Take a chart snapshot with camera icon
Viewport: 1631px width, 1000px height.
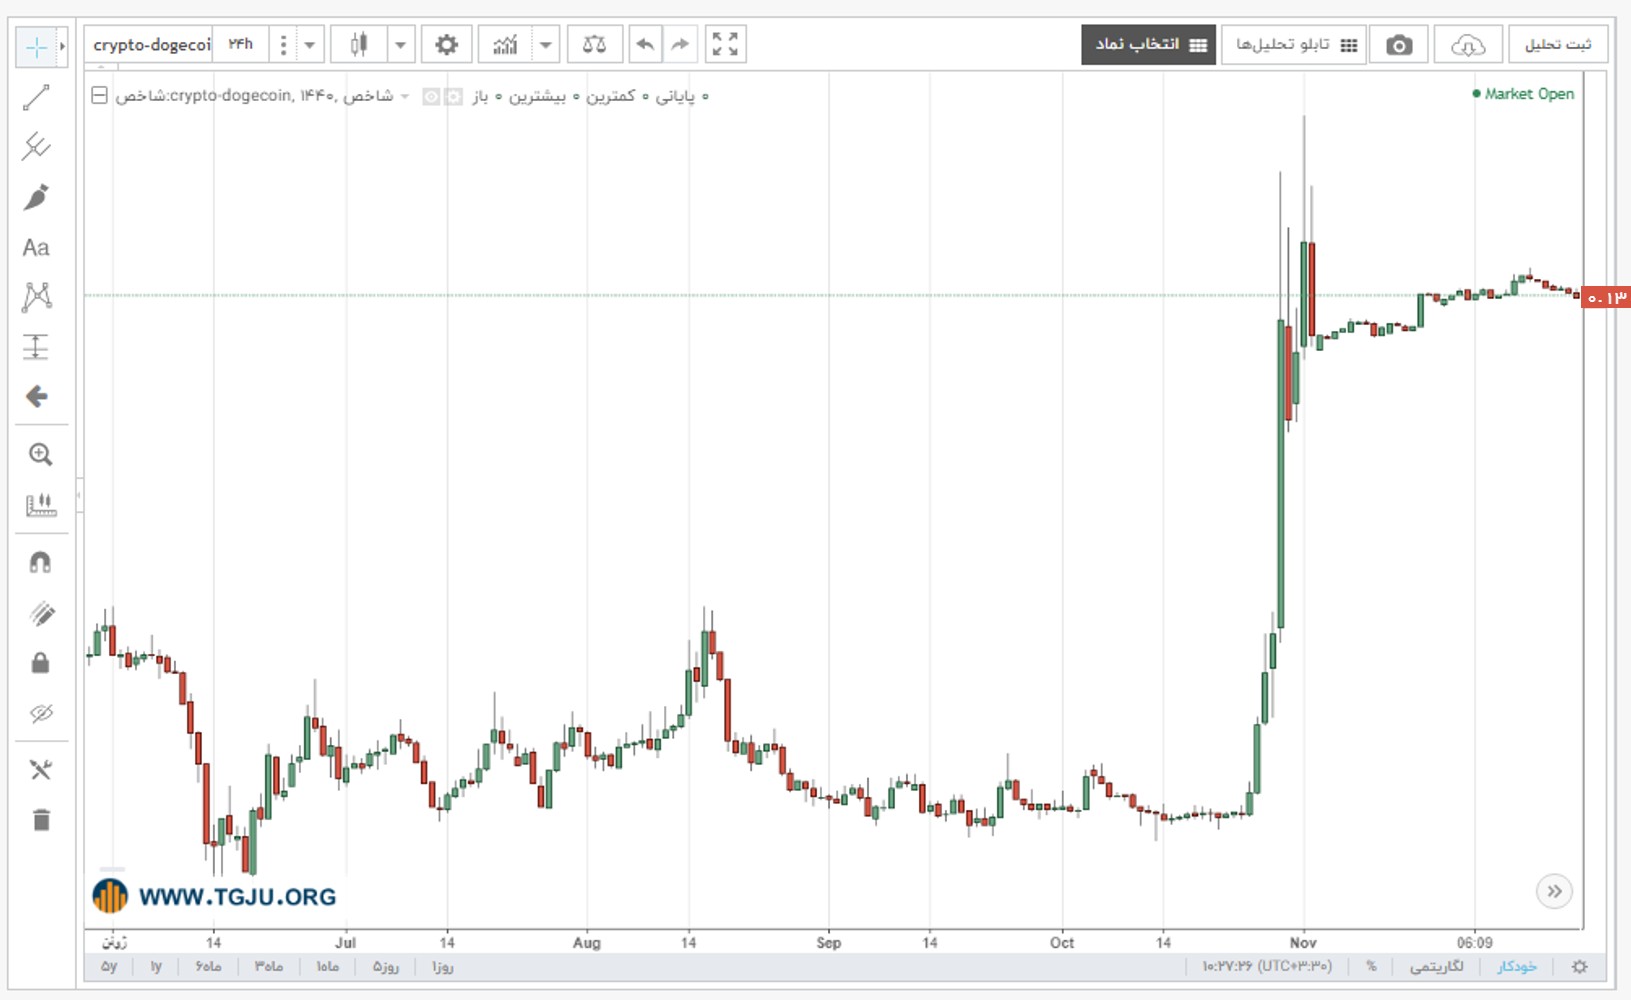pos(1399,45)
